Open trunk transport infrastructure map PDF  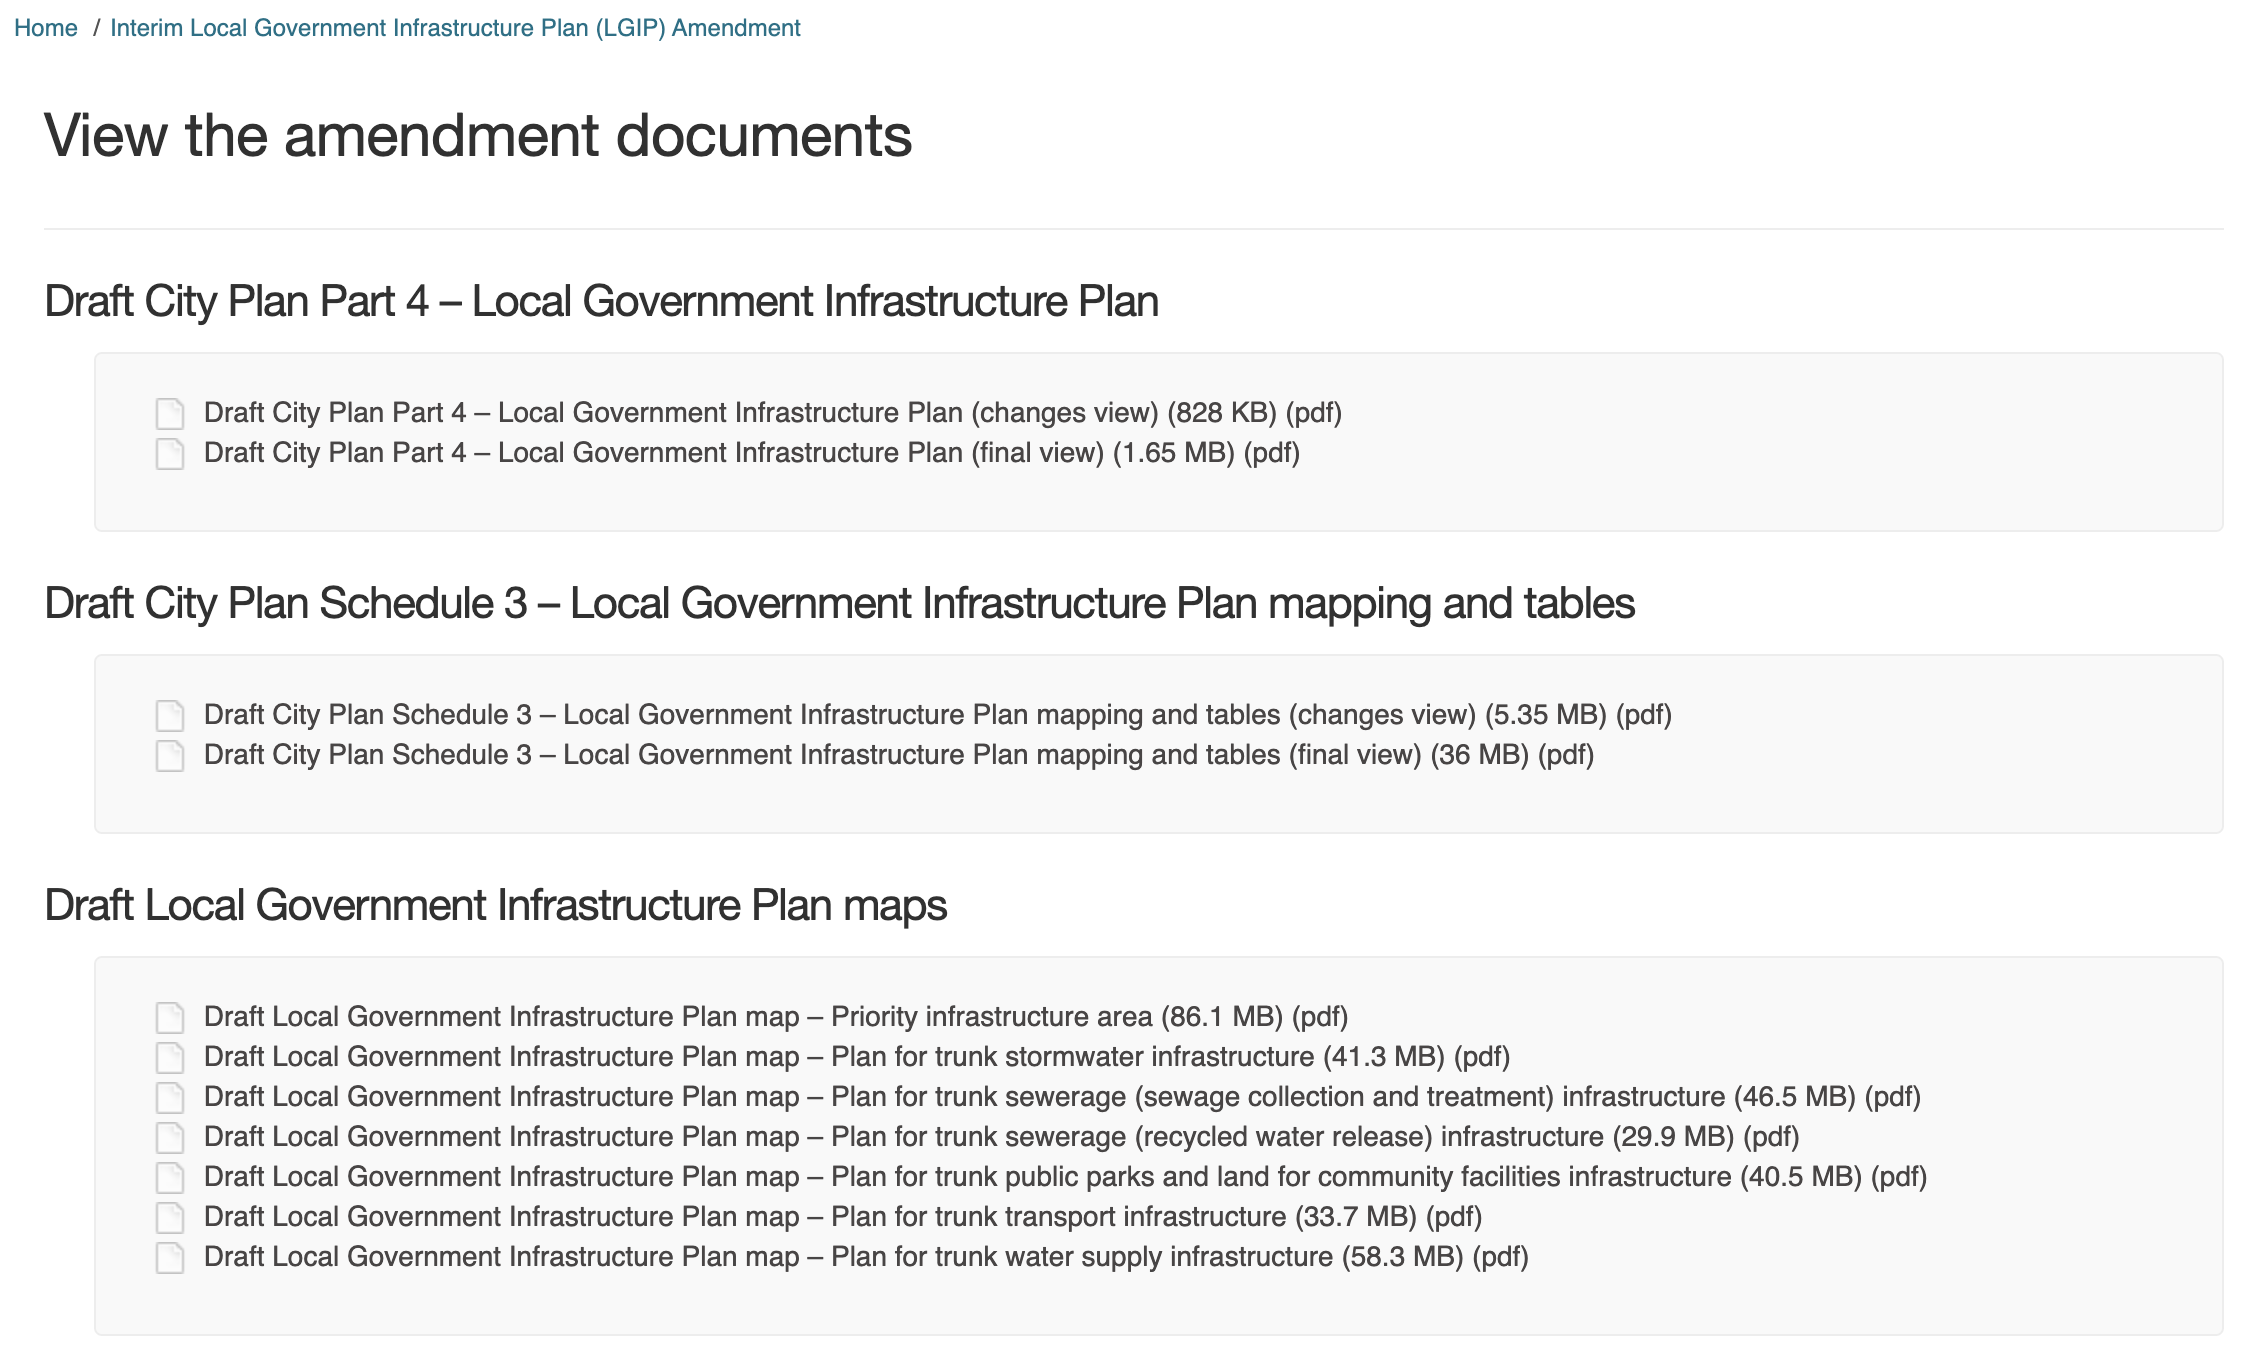[x=843, y=1217]
